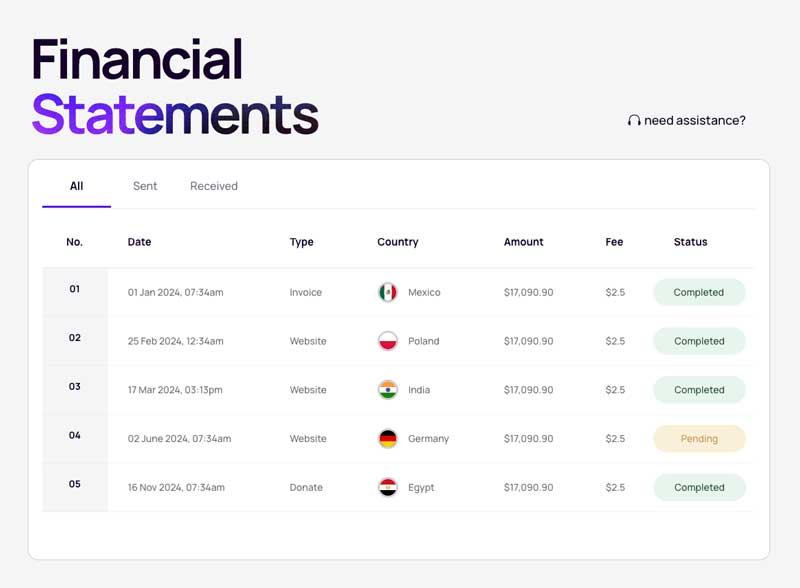800x588 pixels.
Task: Click the Donate type in row 05
Action: click(x=306, y=487)
